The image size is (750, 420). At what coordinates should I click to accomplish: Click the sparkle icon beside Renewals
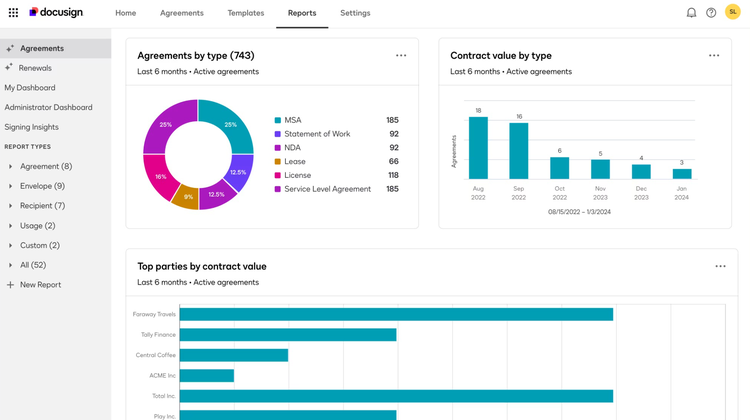point(9,67)
